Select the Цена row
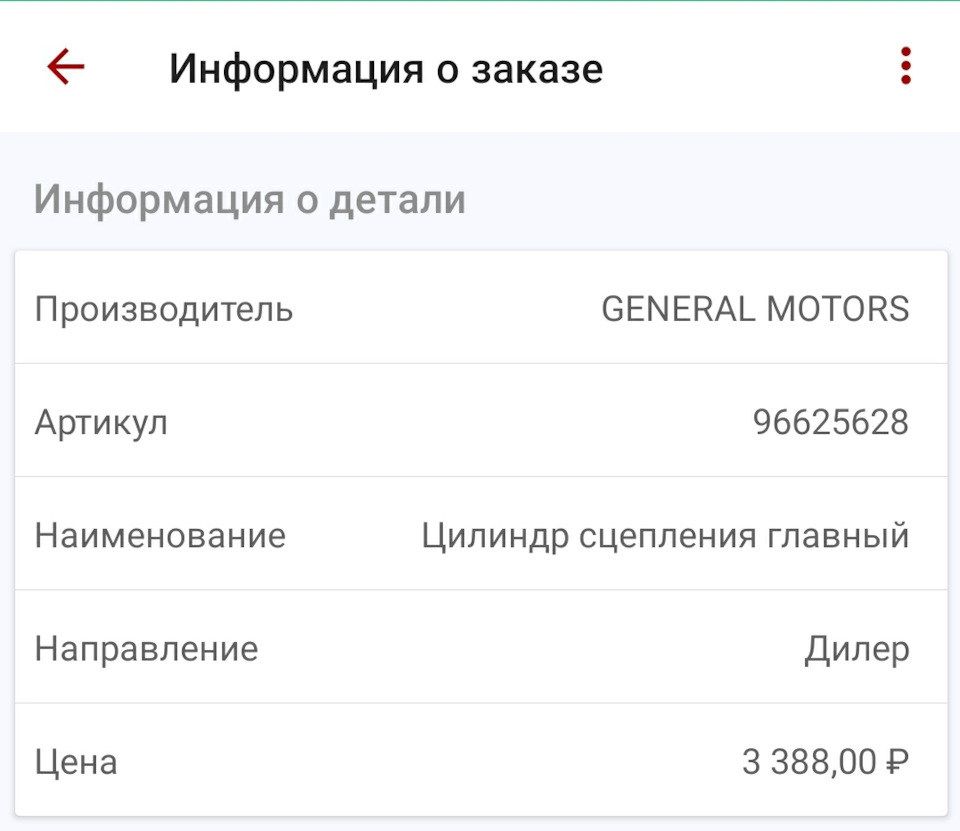This screenshot has width=960, height=831. click(x=480, y=762)
